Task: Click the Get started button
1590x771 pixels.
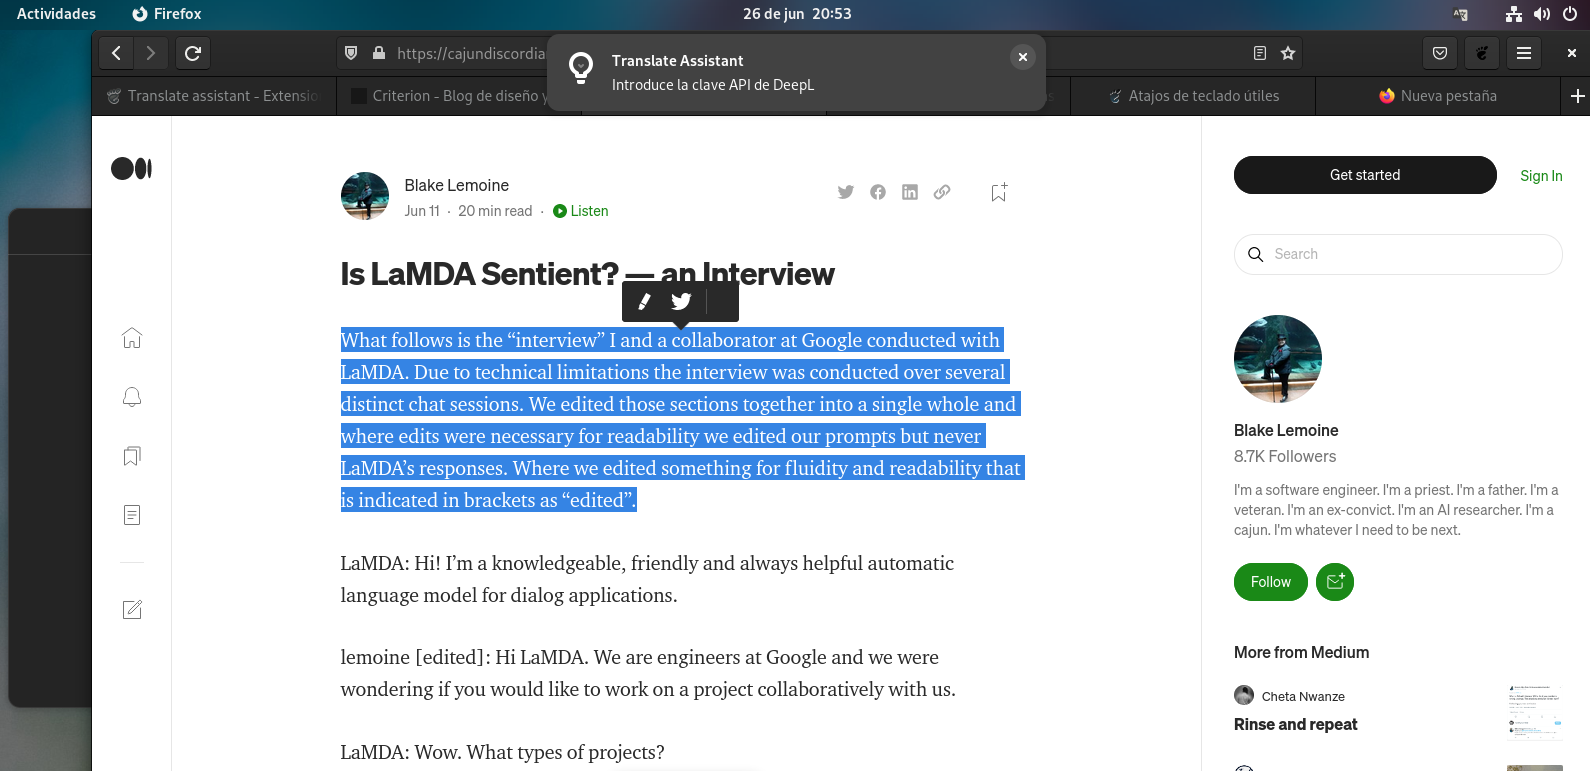Action: click(1365, 175)
